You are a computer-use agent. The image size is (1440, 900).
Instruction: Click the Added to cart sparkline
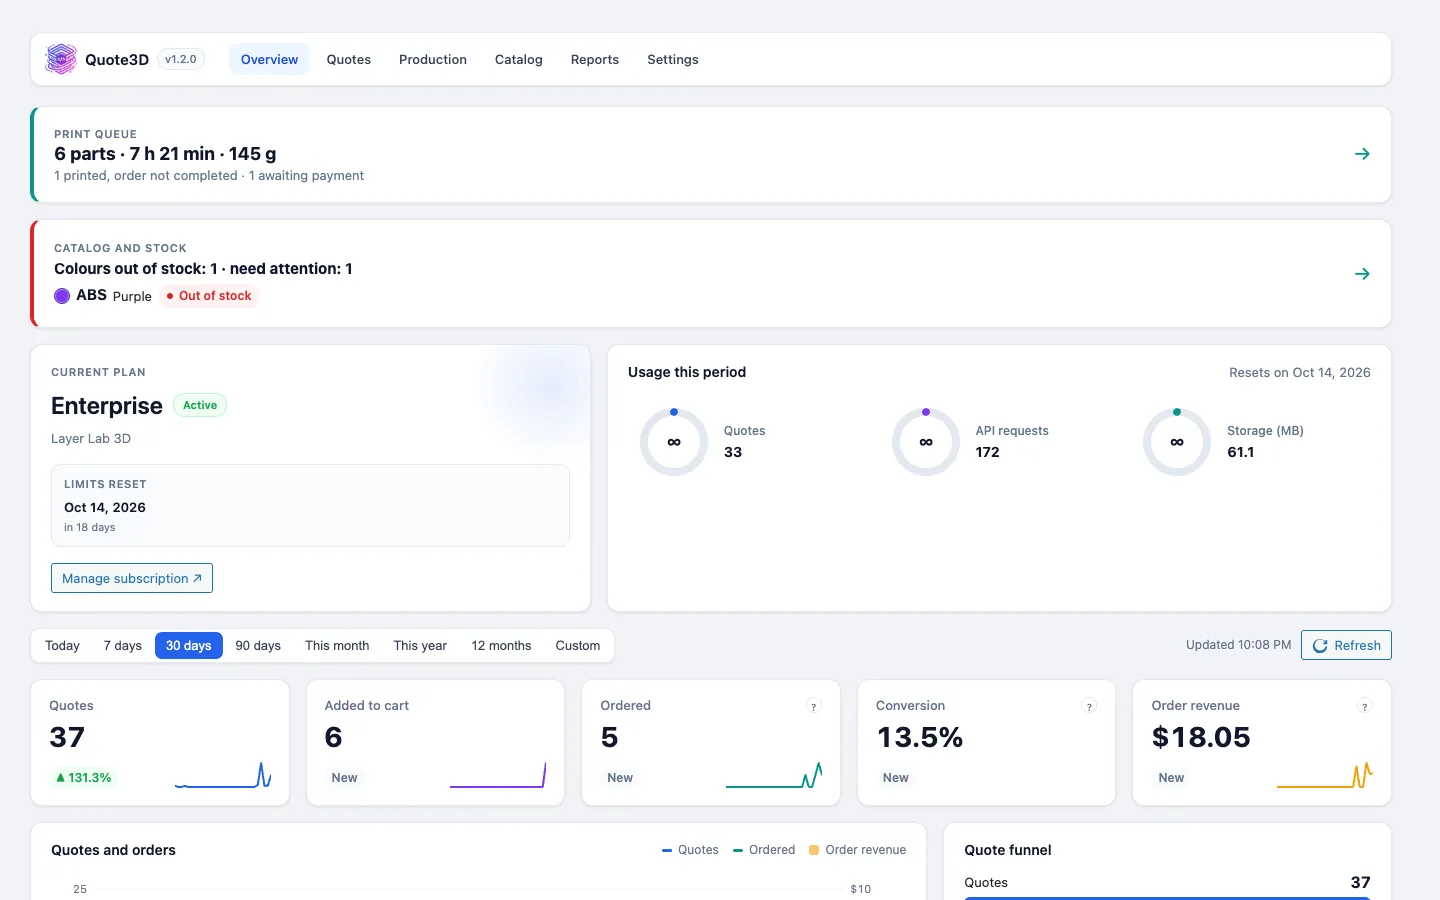tap(498, 775)
